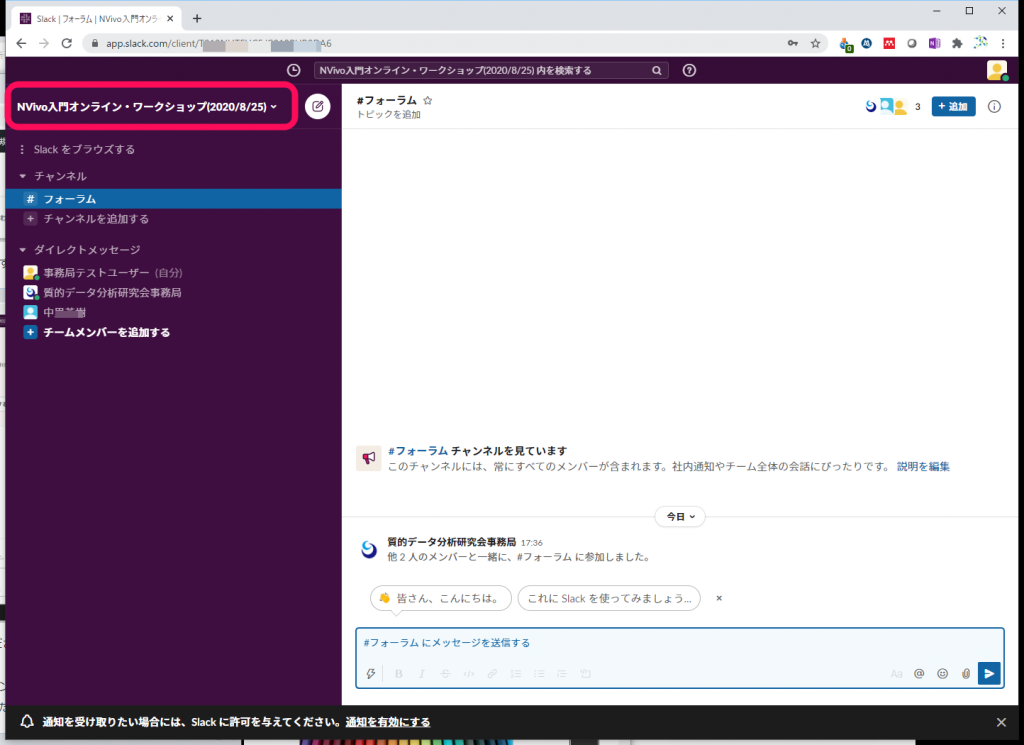The image size is (1024, 745).
Task: Toggle blockquote formatting in the composer
Action: click(562, 674)
